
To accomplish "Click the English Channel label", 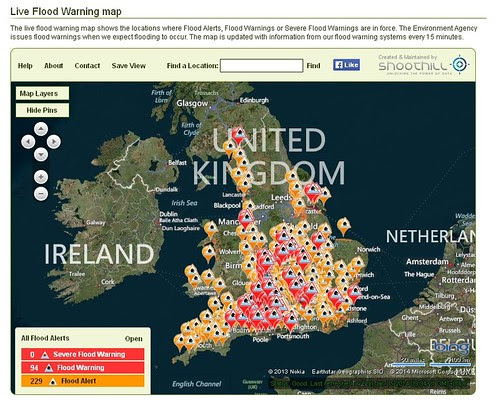I will (x=197, y=384).
